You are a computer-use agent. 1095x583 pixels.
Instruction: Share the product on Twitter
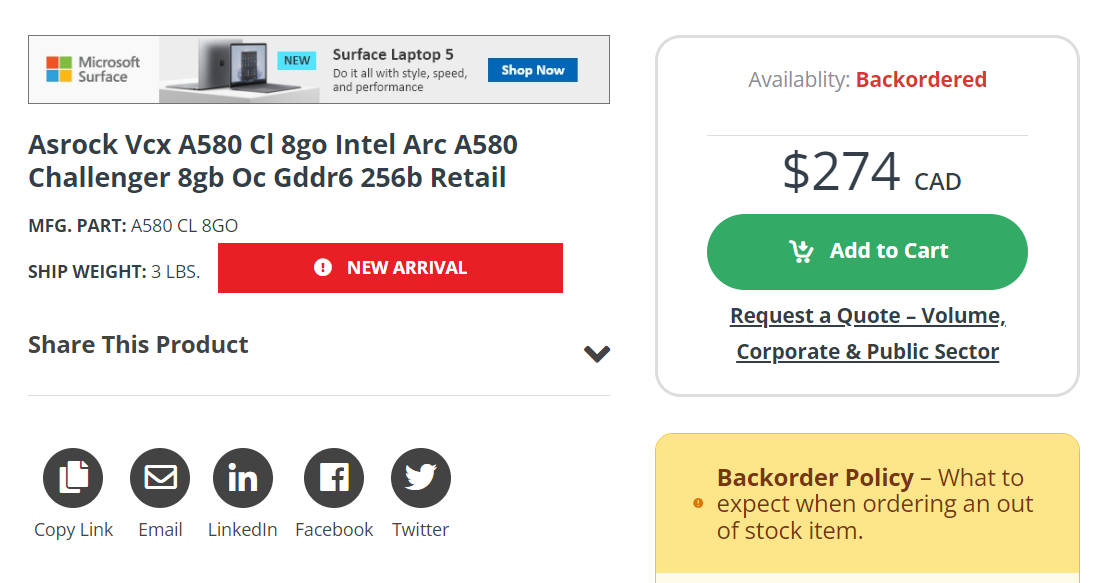pyautogui.click(x=420, y=477)
